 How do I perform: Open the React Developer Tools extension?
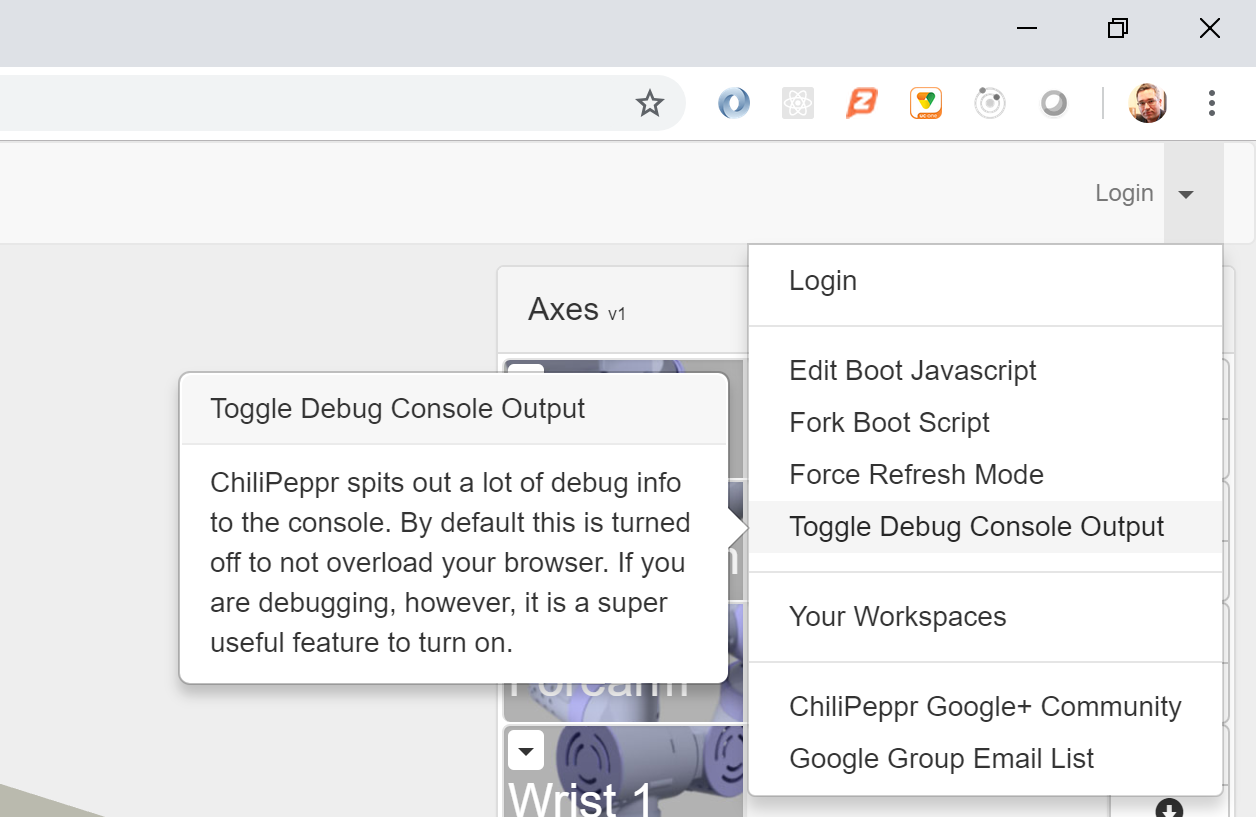pos(797,103)
